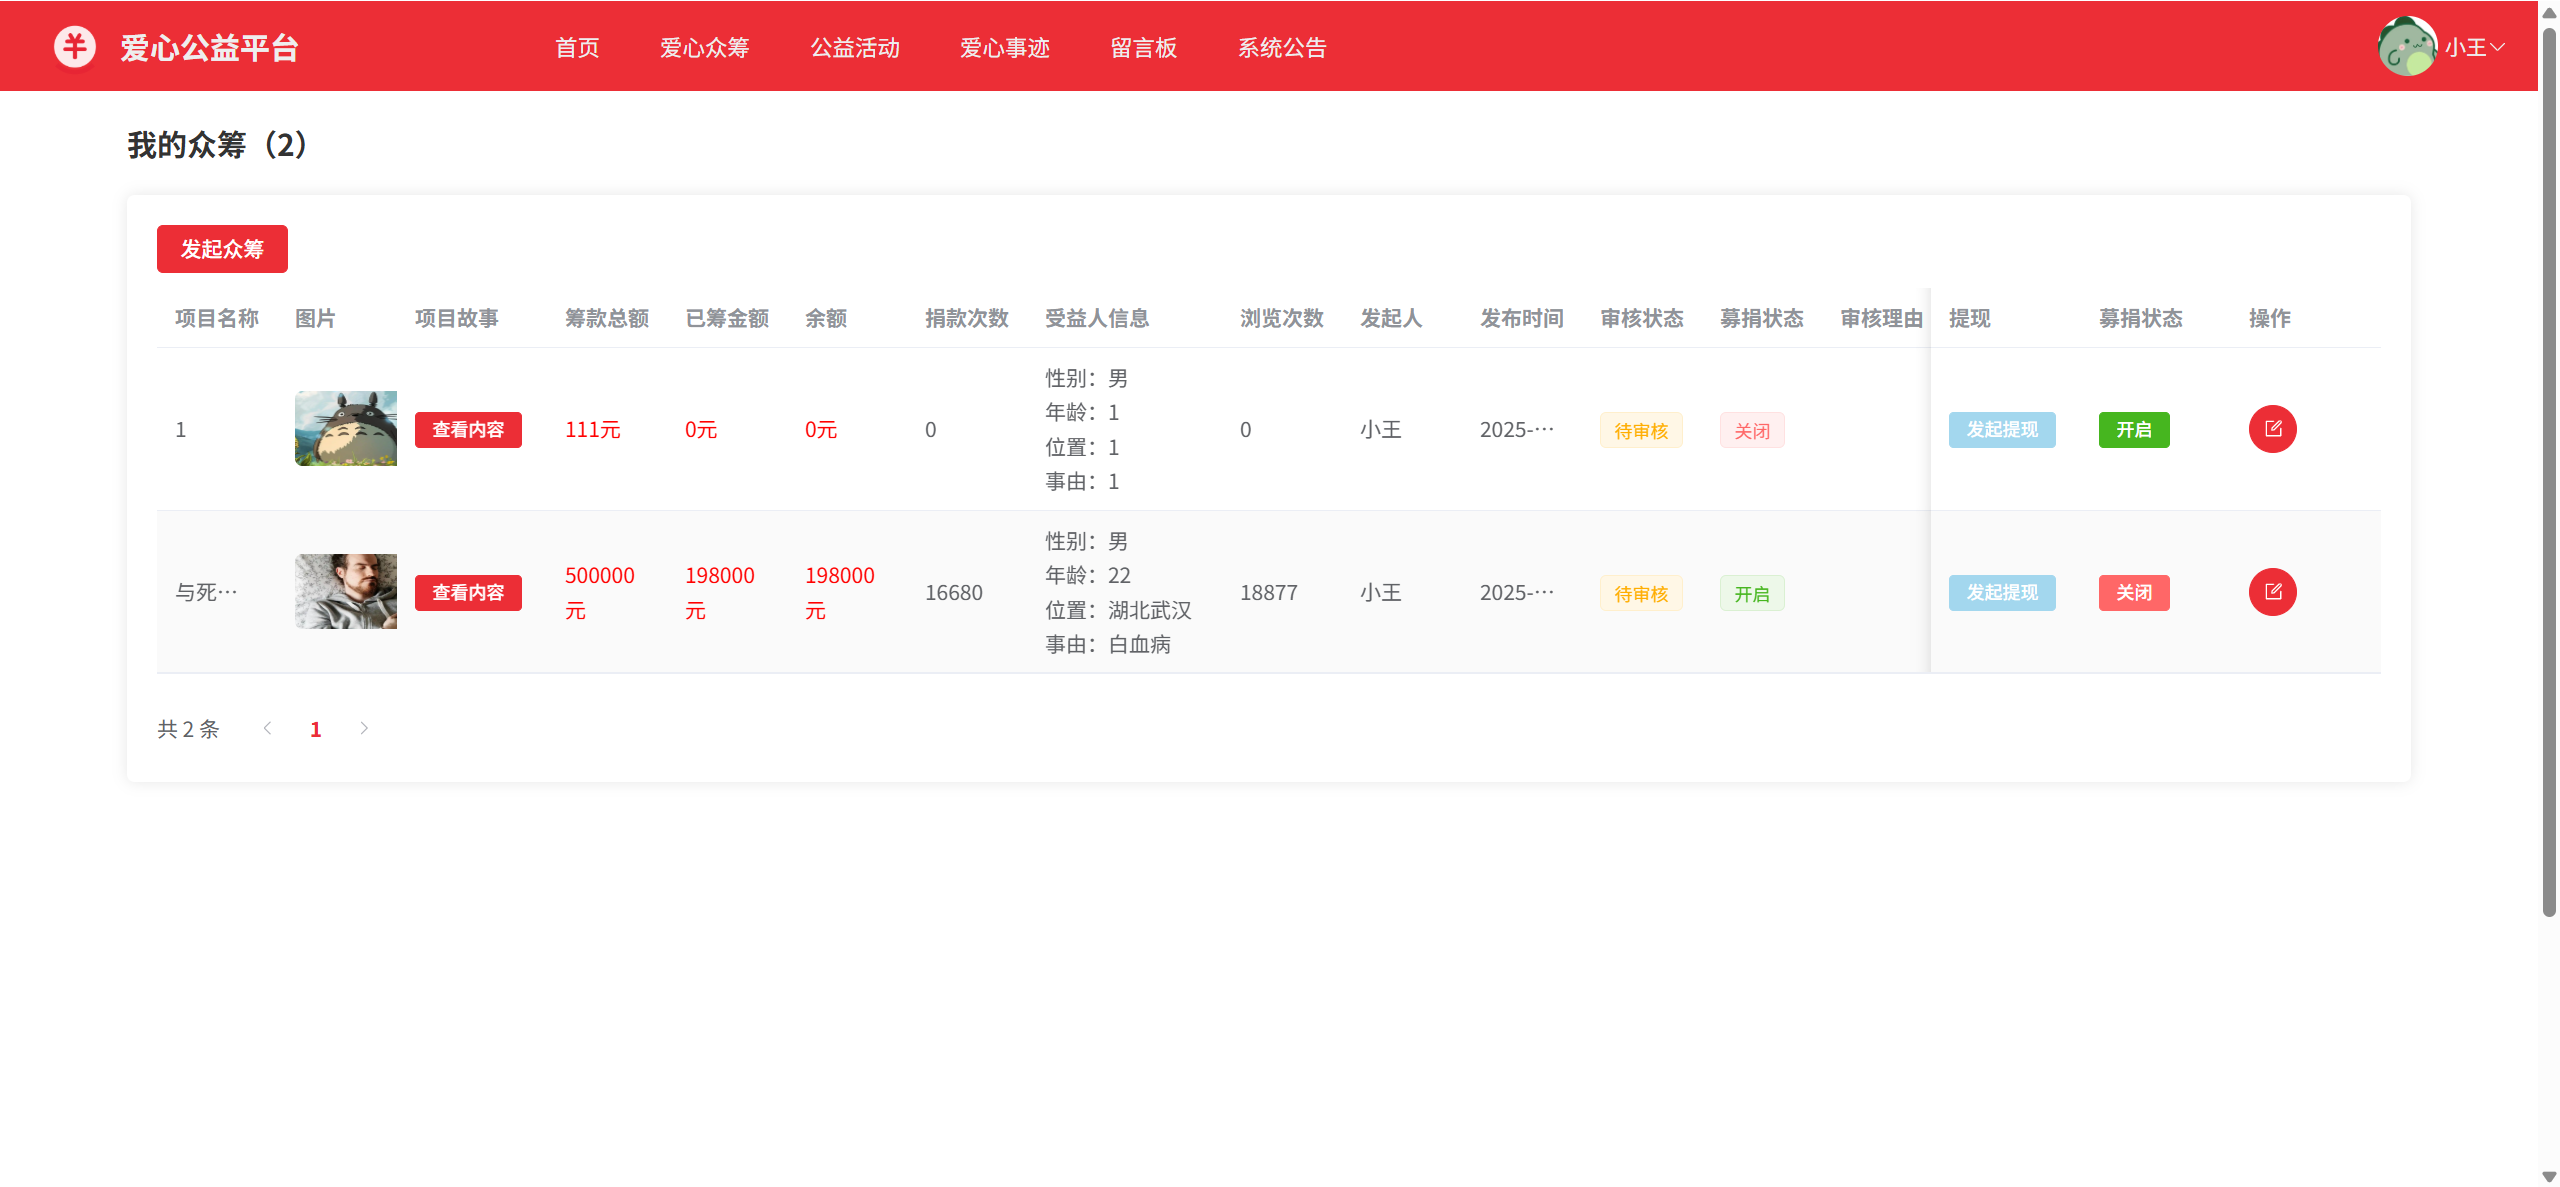Click the user avatar picture
Viewport: 2560px width, 1187px height.
[2406, 47]
